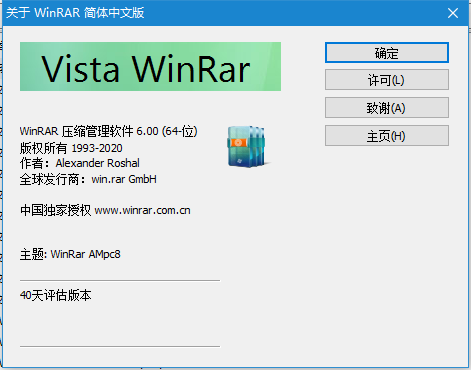Click the WinRAR books archive icon
The height and width of the screenshot is (370, 471).
(x=248, y=146)
